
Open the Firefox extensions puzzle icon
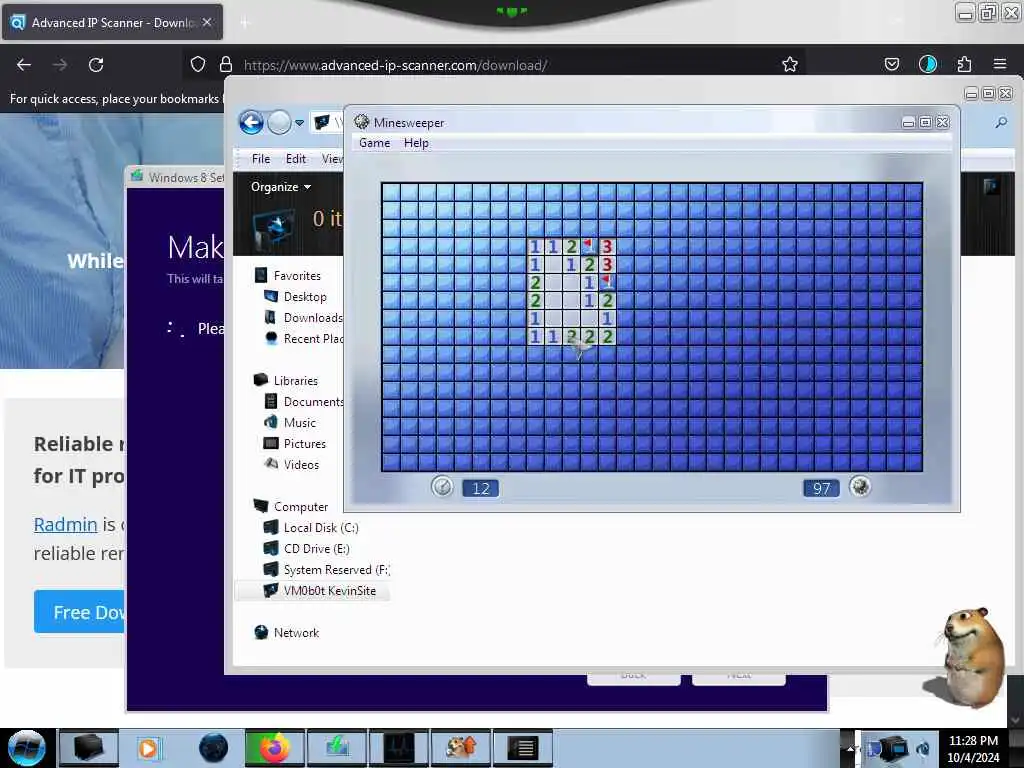pyautogui.click(x=964, y=64)
